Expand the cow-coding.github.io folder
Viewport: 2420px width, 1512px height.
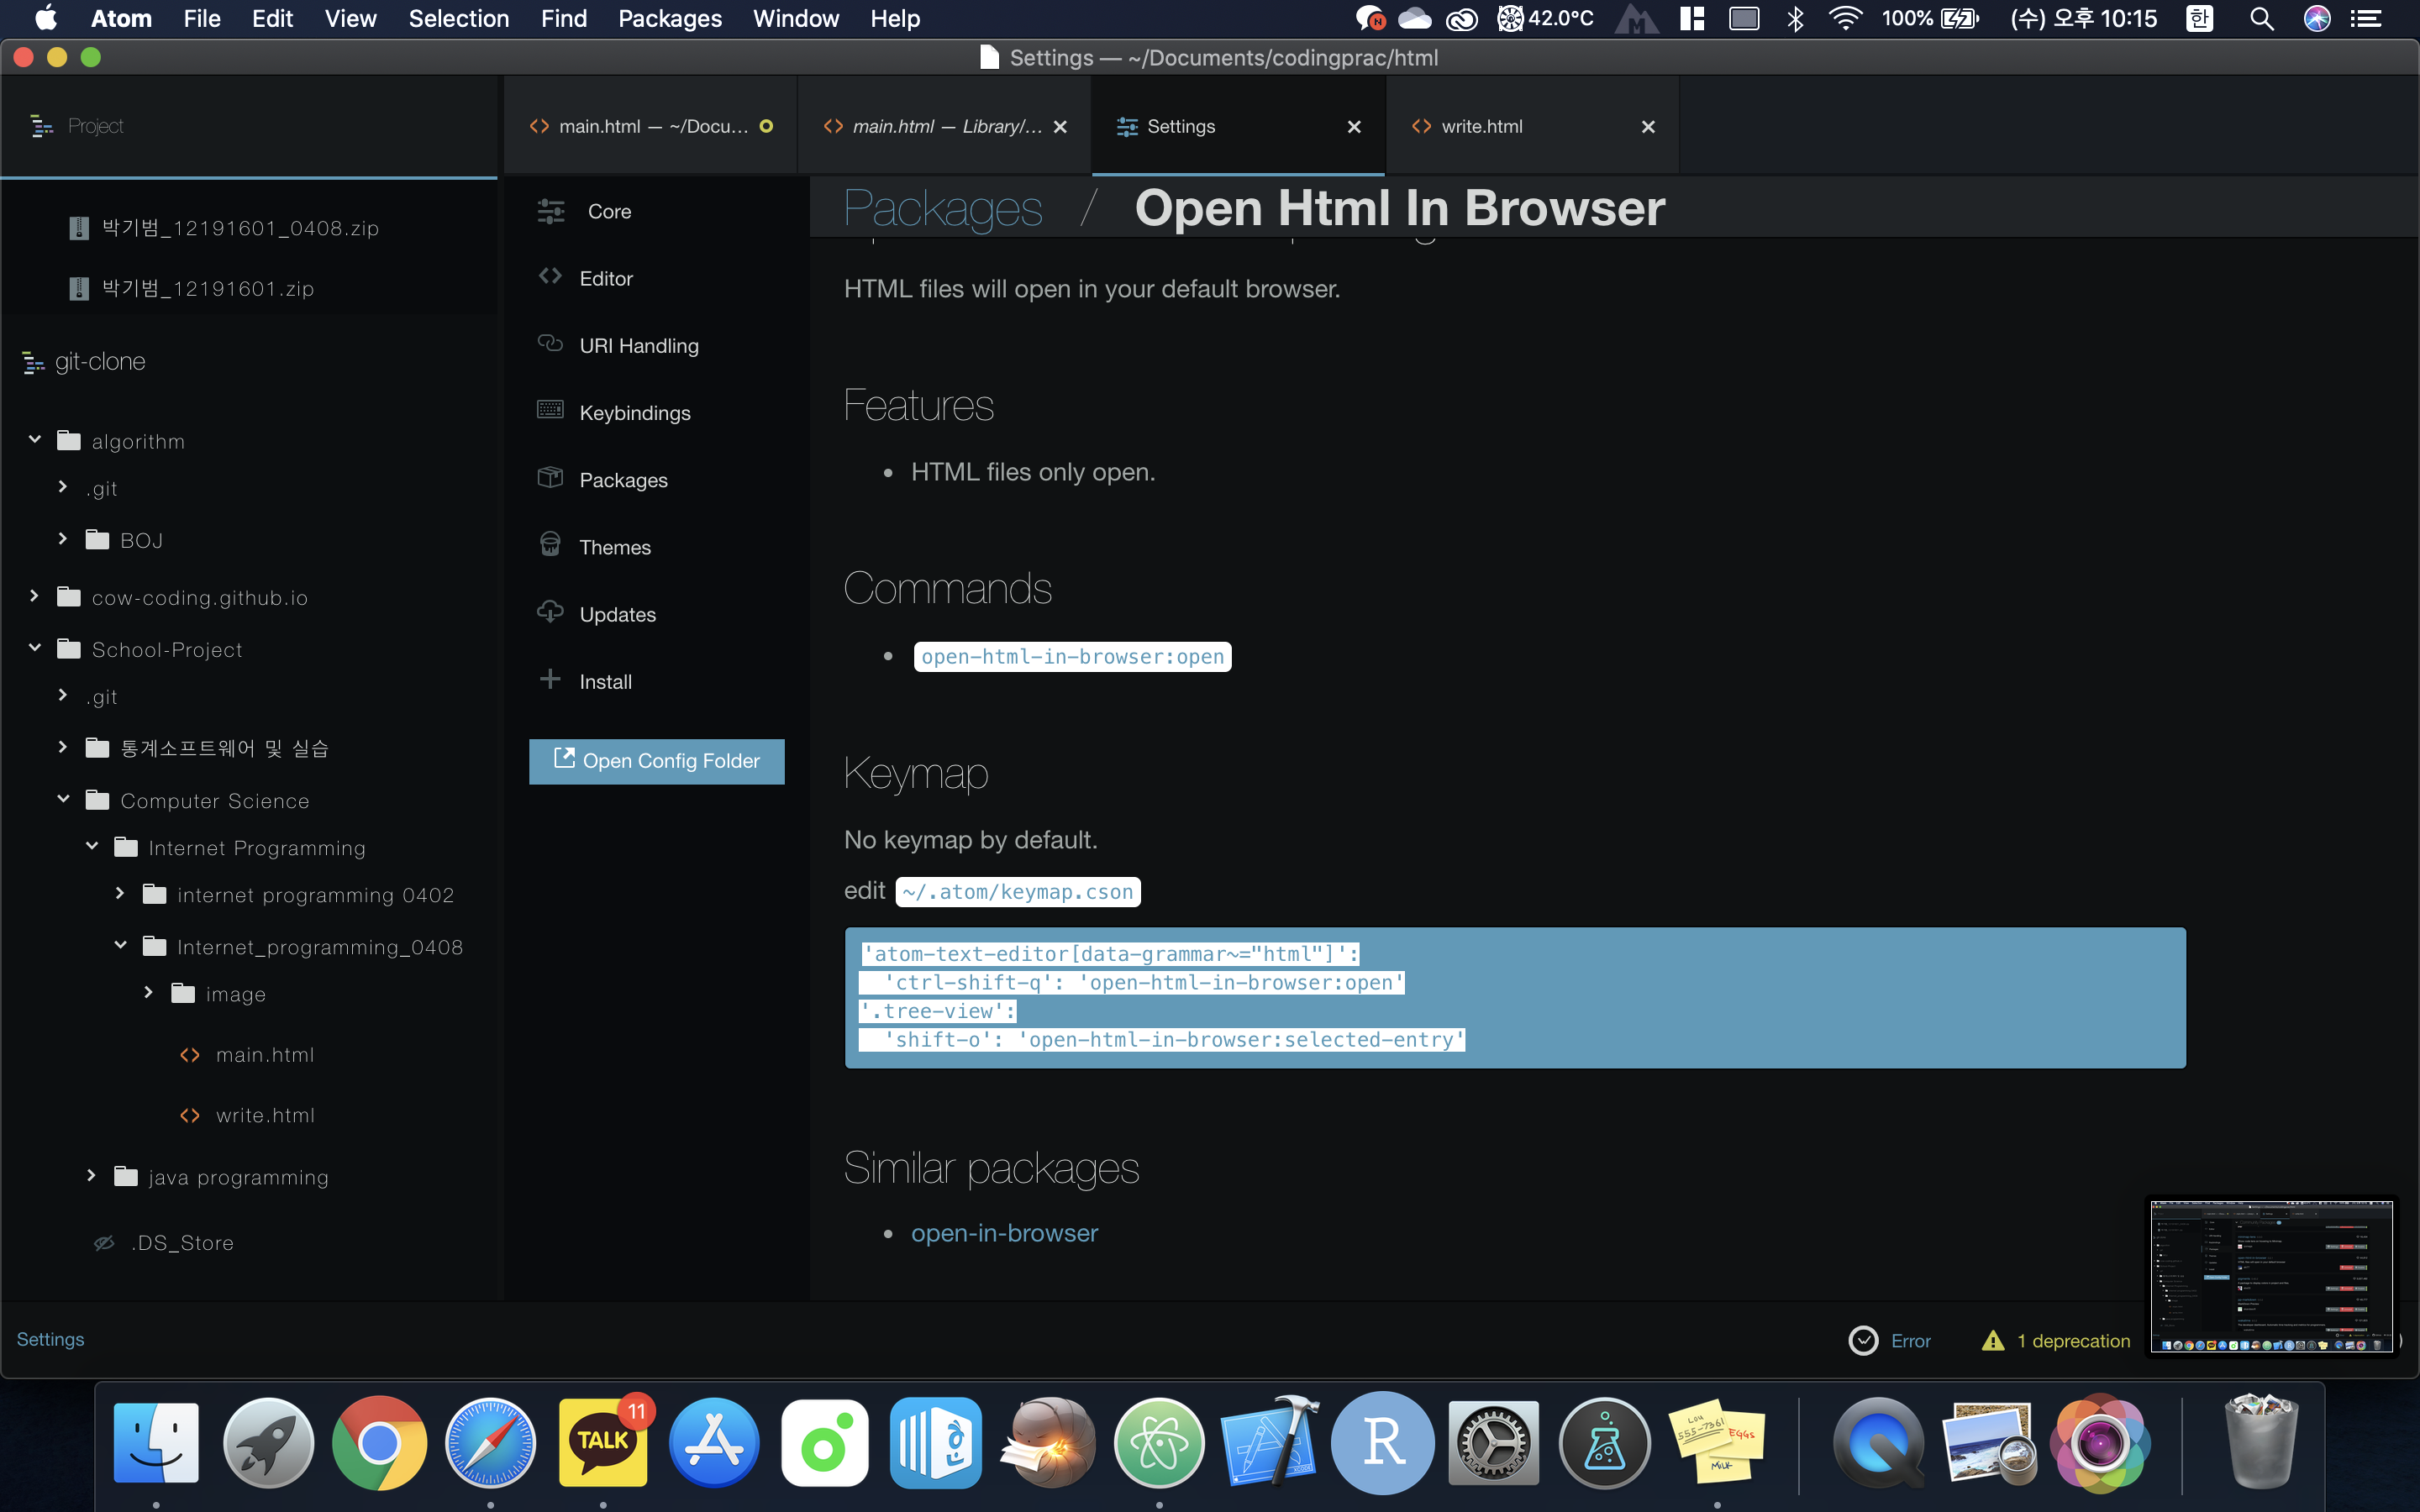(35, 596)
